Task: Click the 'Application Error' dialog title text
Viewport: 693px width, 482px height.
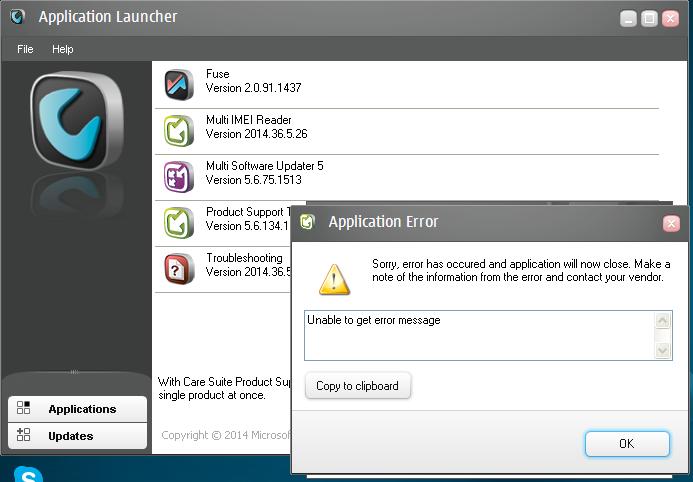Action: 383,221
